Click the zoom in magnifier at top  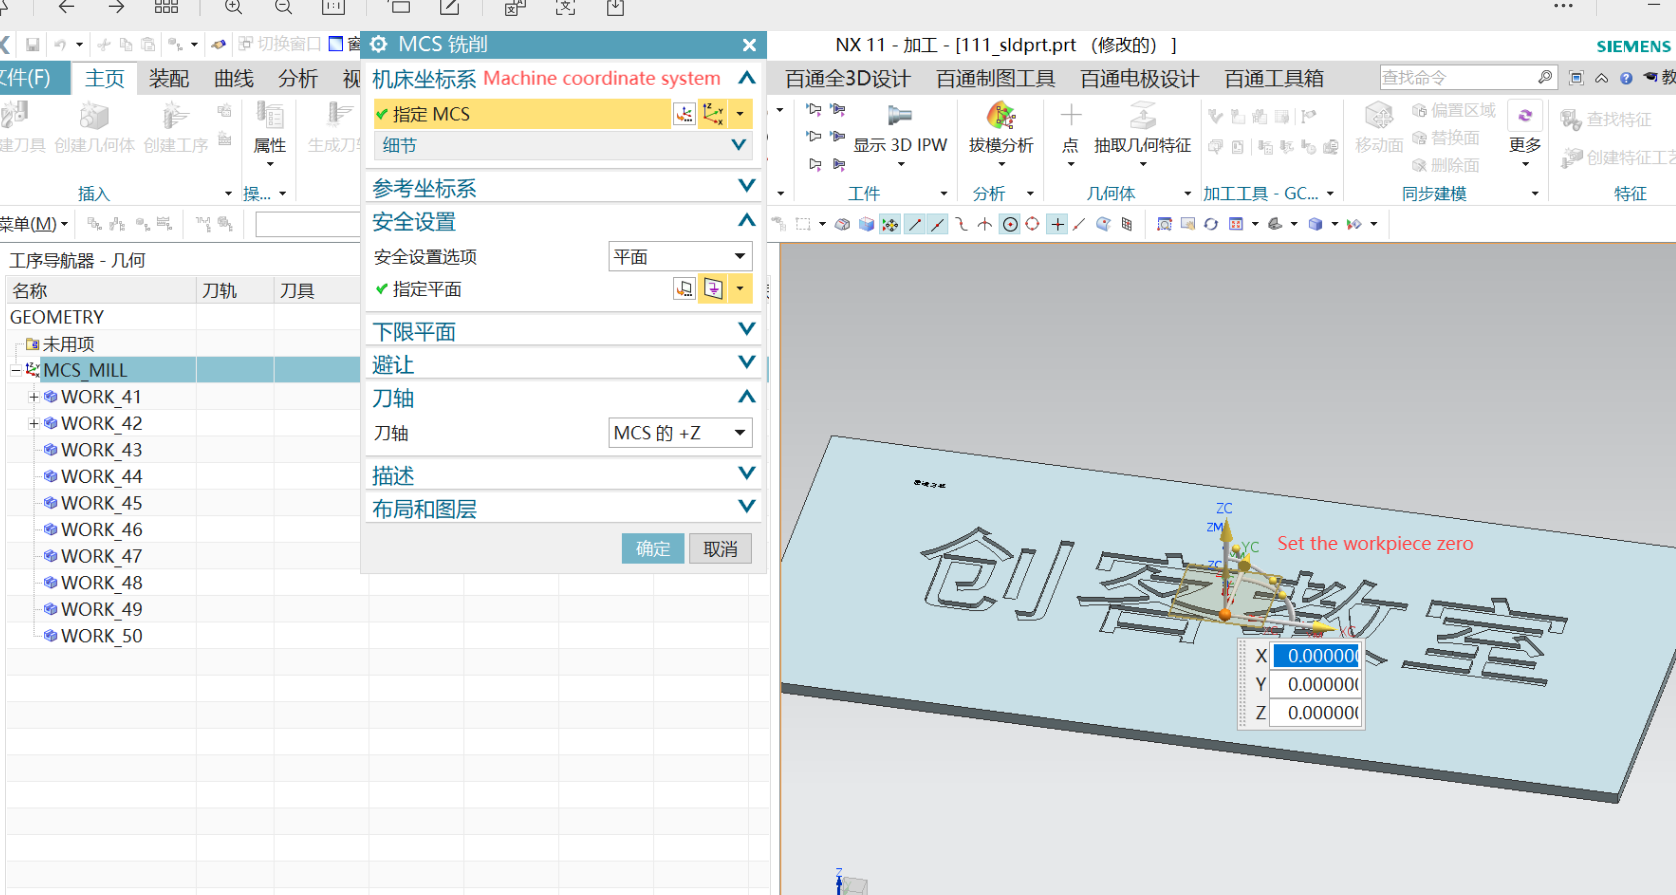233,8
